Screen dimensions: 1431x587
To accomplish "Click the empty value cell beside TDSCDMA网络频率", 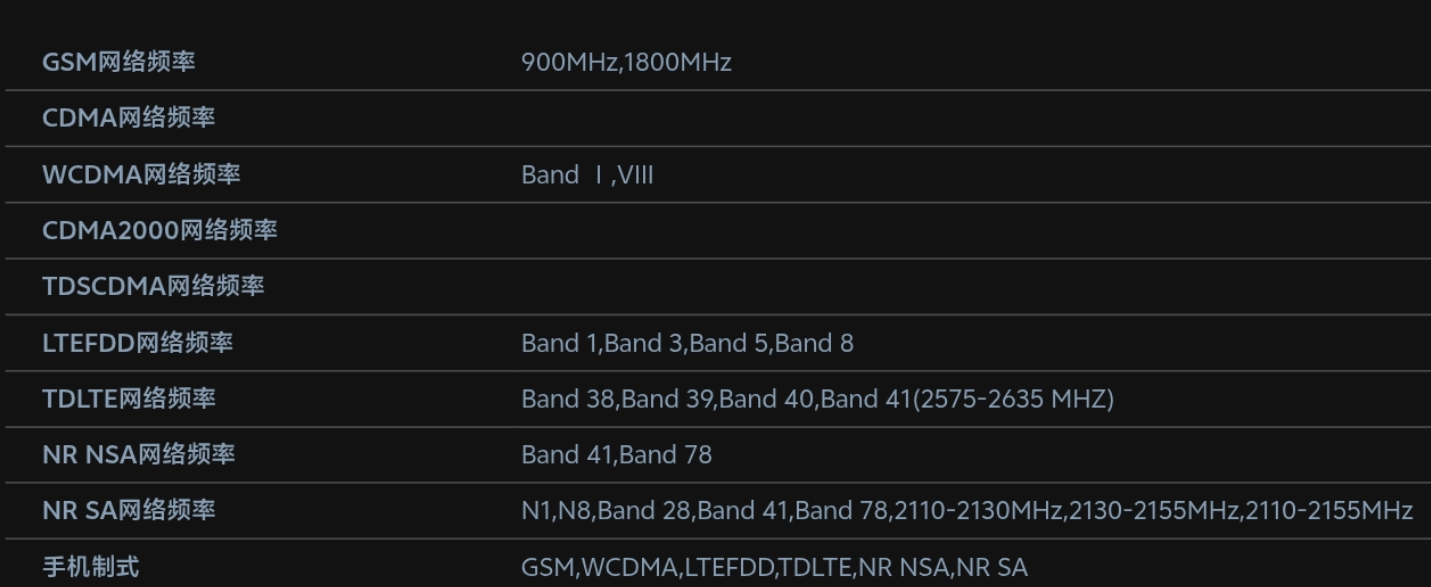I will (x=970, y=286).
